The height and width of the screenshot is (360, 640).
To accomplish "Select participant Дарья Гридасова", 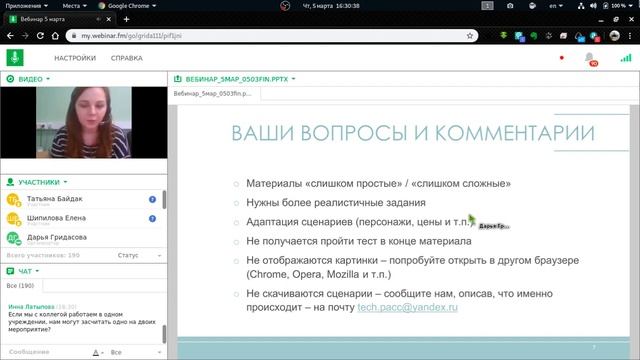I will pyautogui.click(x=57, y=237).
